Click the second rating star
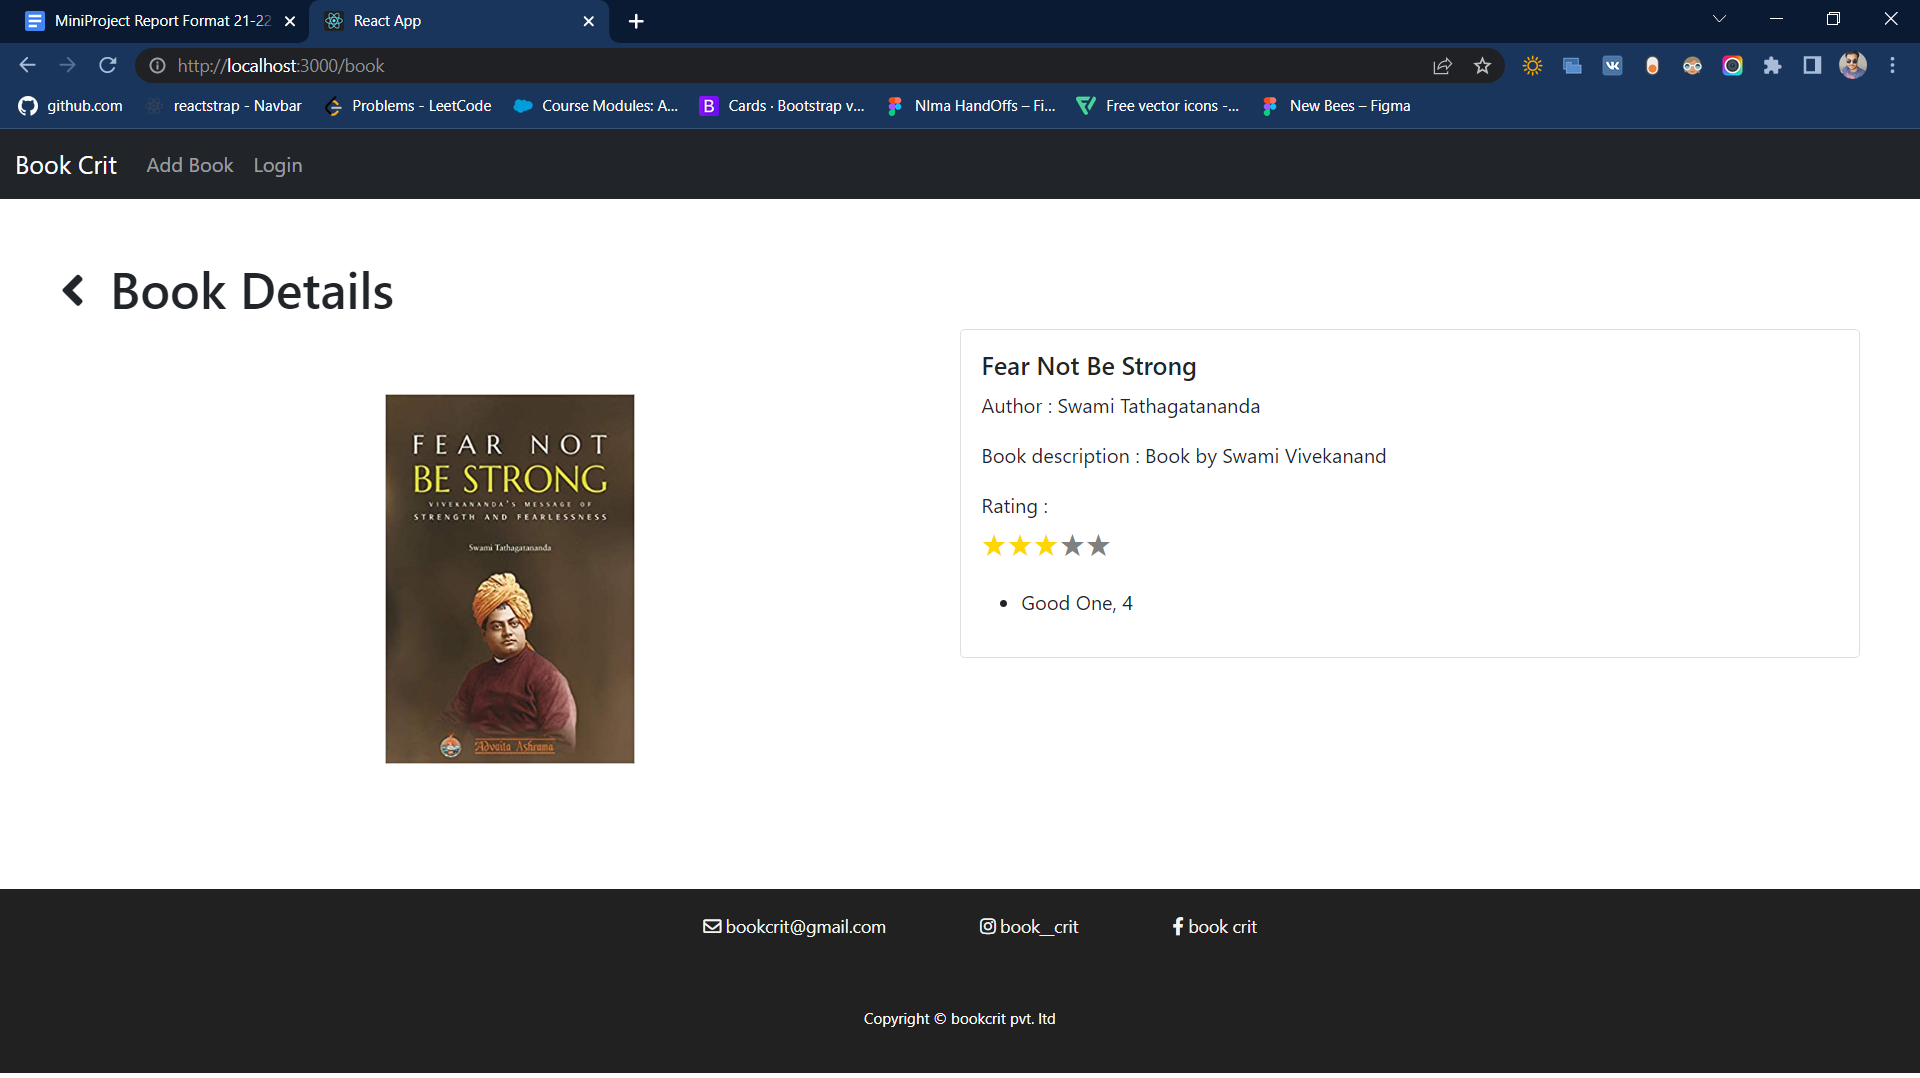This screenshot has width=1920, height=1078. click(x=1019, y=546)
